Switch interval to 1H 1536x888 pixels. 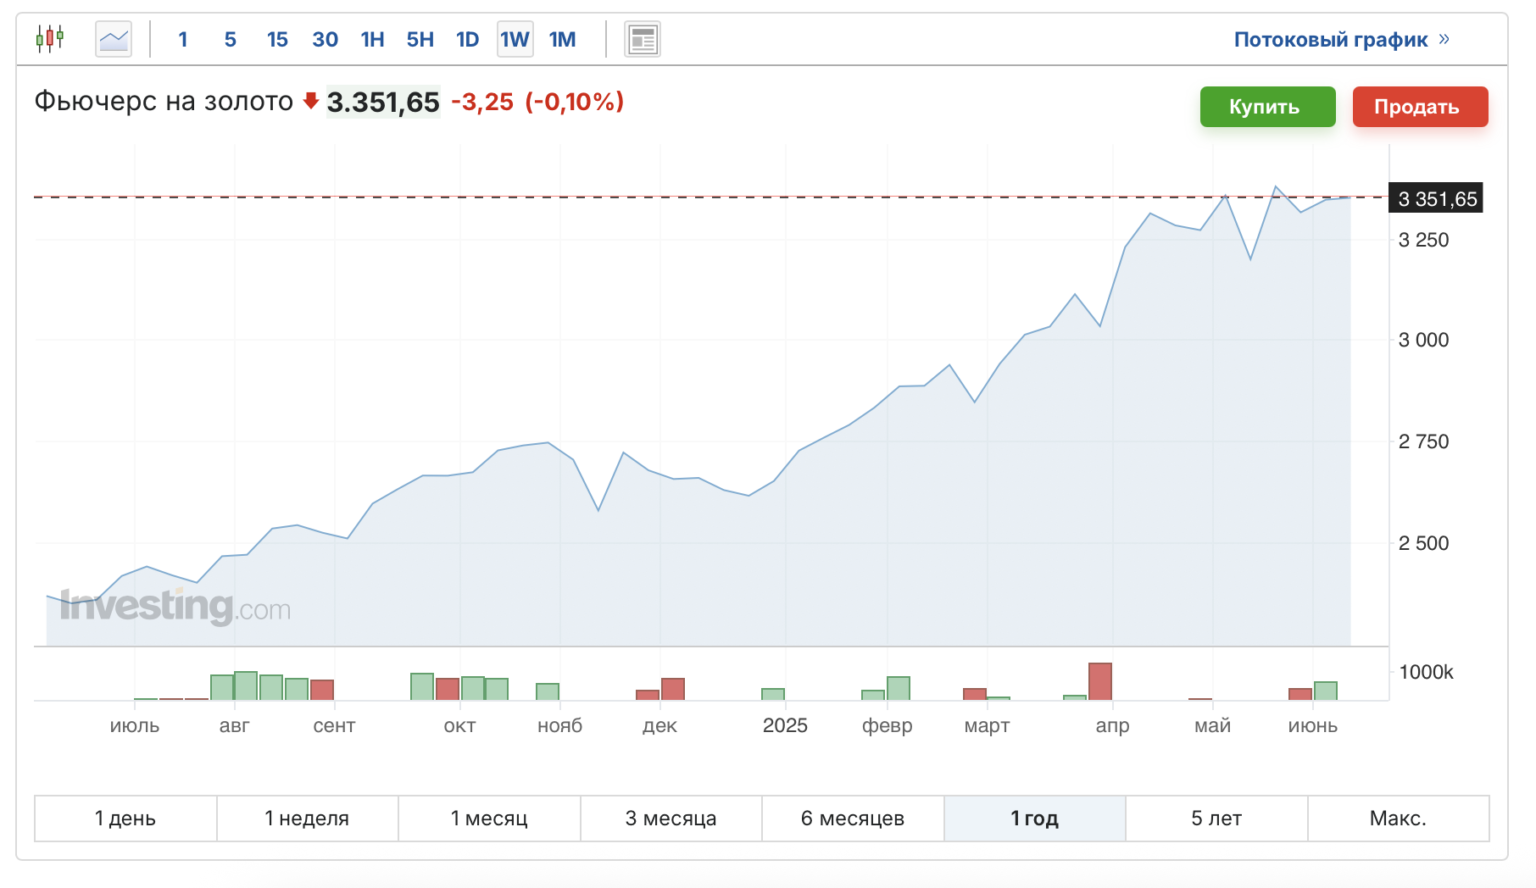[x=372, y=39]
